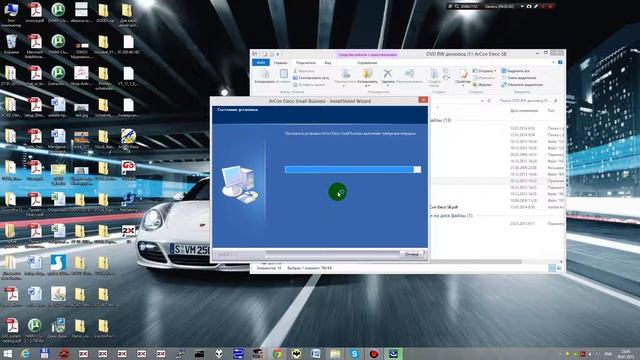Select the invoice.pdf desktop file

click(35, 13)
